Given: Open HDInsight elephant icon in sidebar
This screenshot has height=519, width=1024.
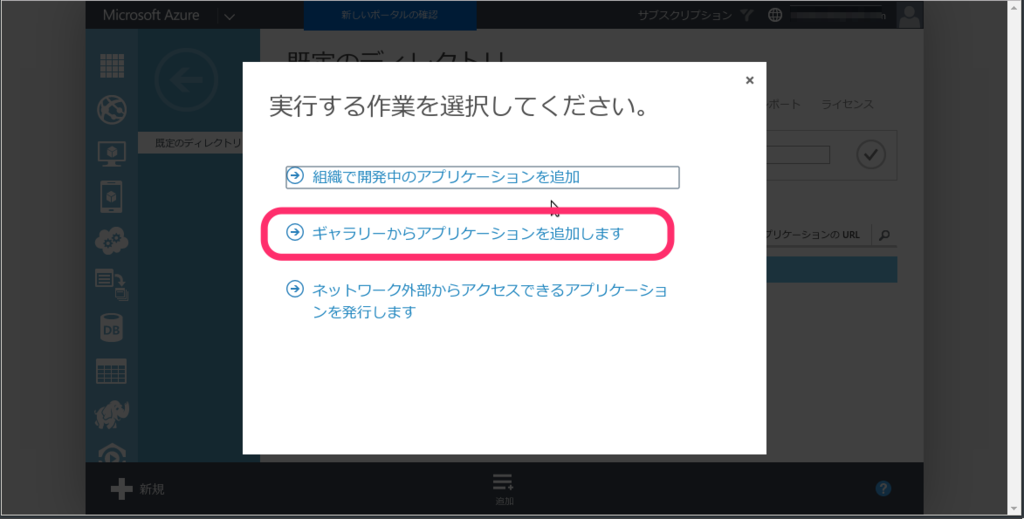Looking at the screenshot, I should pyautogui.click(x=112, y=415).
